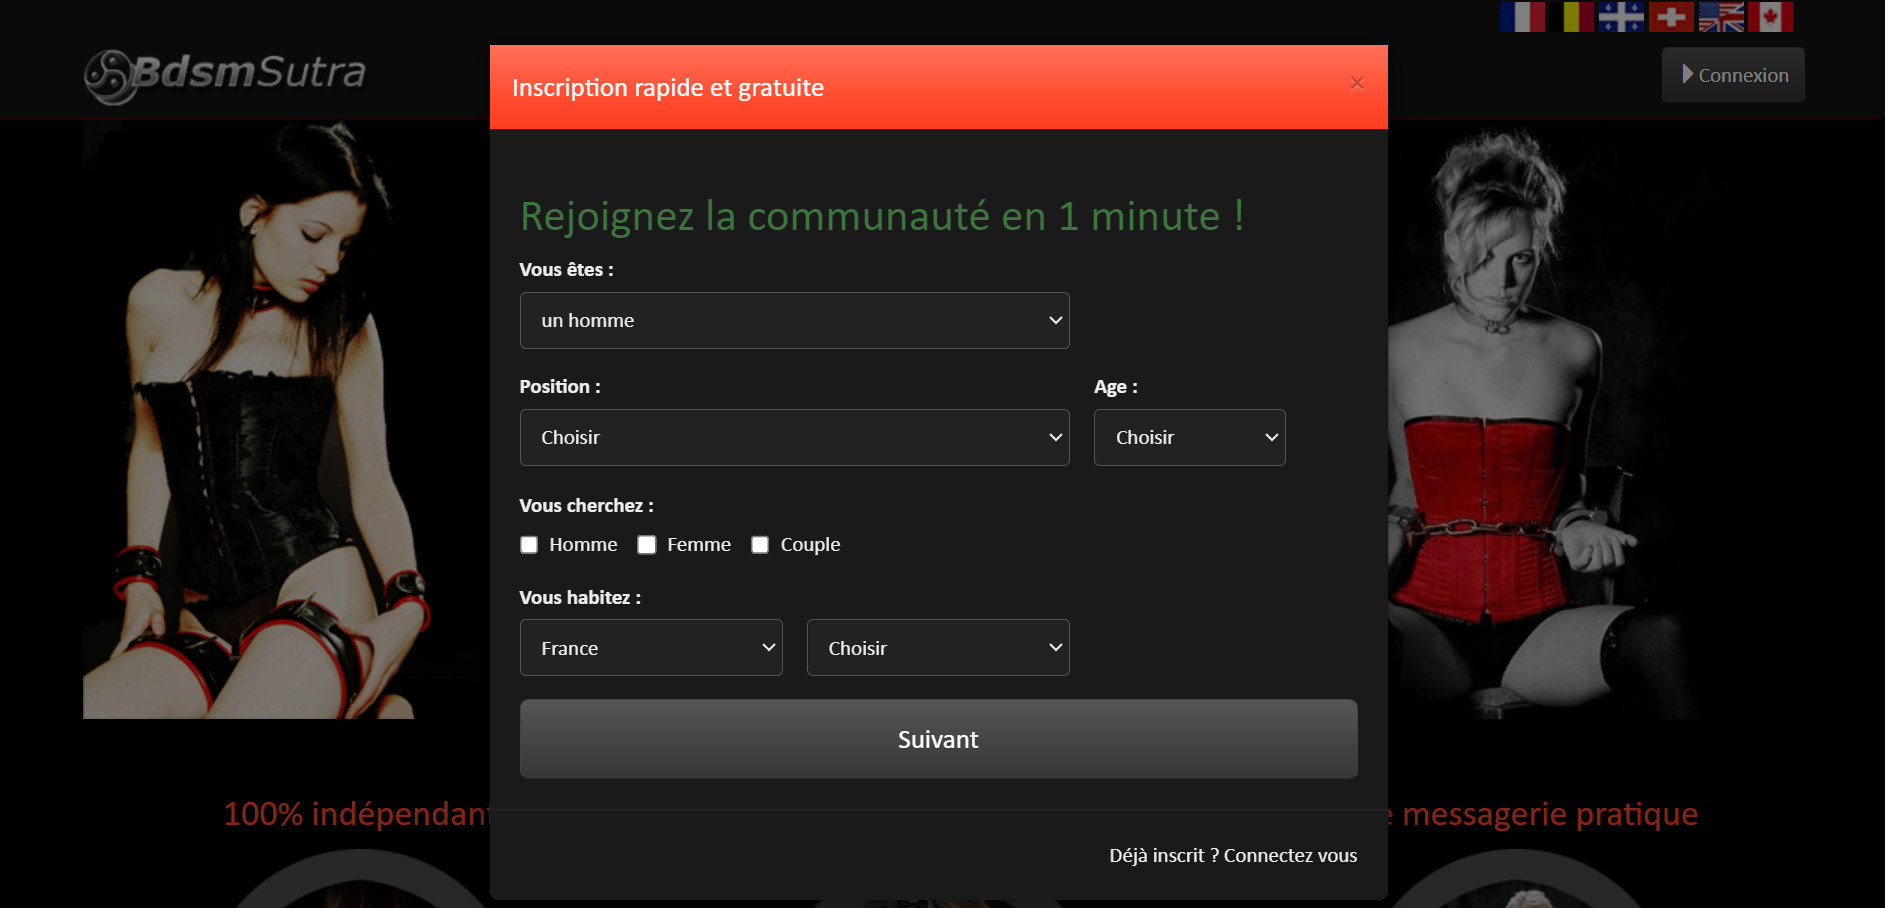Follow the 'Déjà inscrit ? Connectez vous' link
The width and height of the screenshot is (1885, 908).
point(1233,856)
